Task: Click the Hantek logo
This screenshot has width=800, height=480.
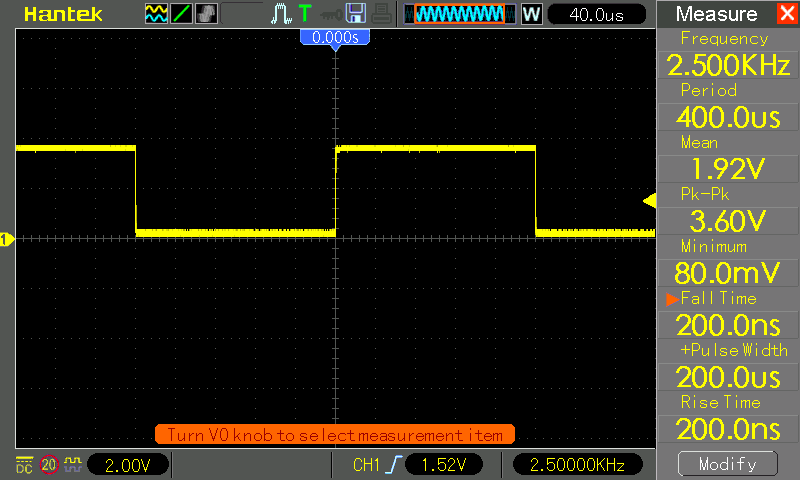Action: tap(63, 14)
